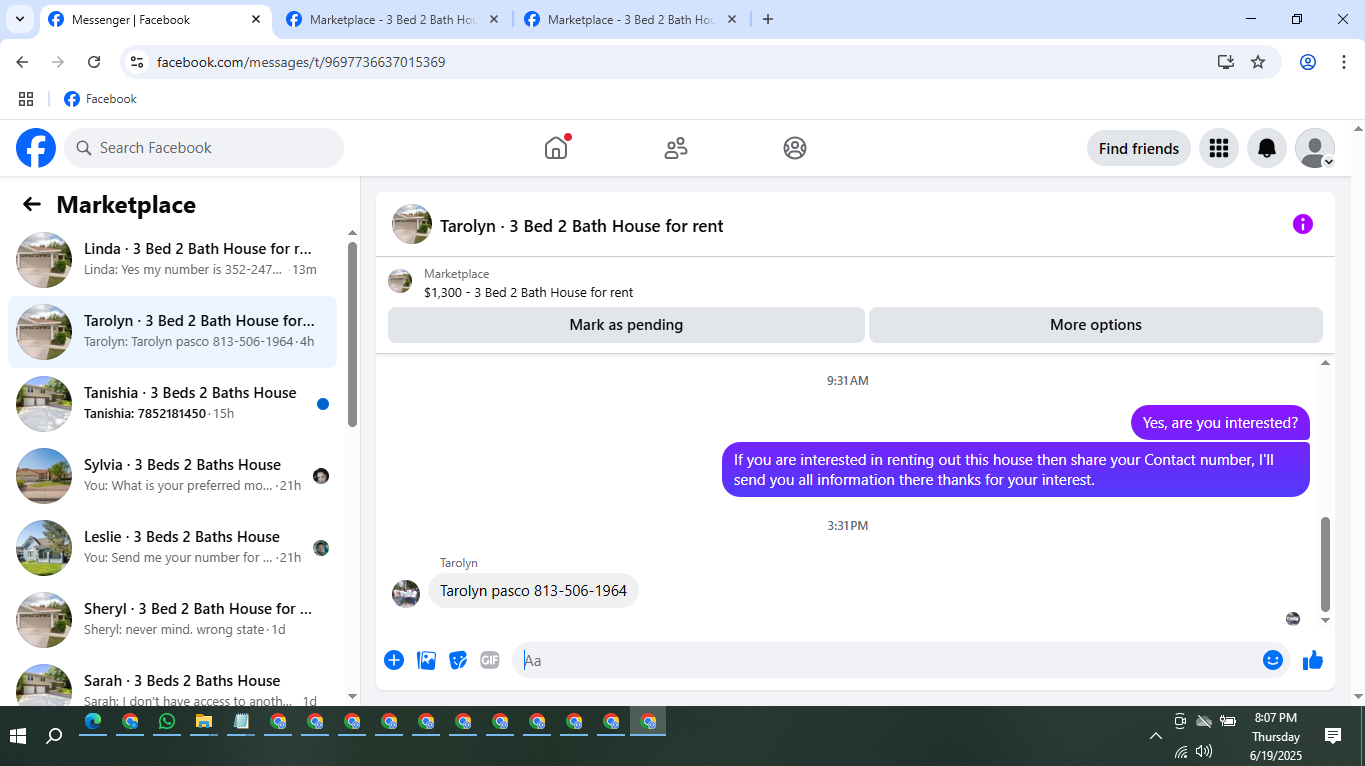Viewport: 1365px width, 766px height.
Task: Send a thumbs-up like
Action: click(x=1313, y=660)
